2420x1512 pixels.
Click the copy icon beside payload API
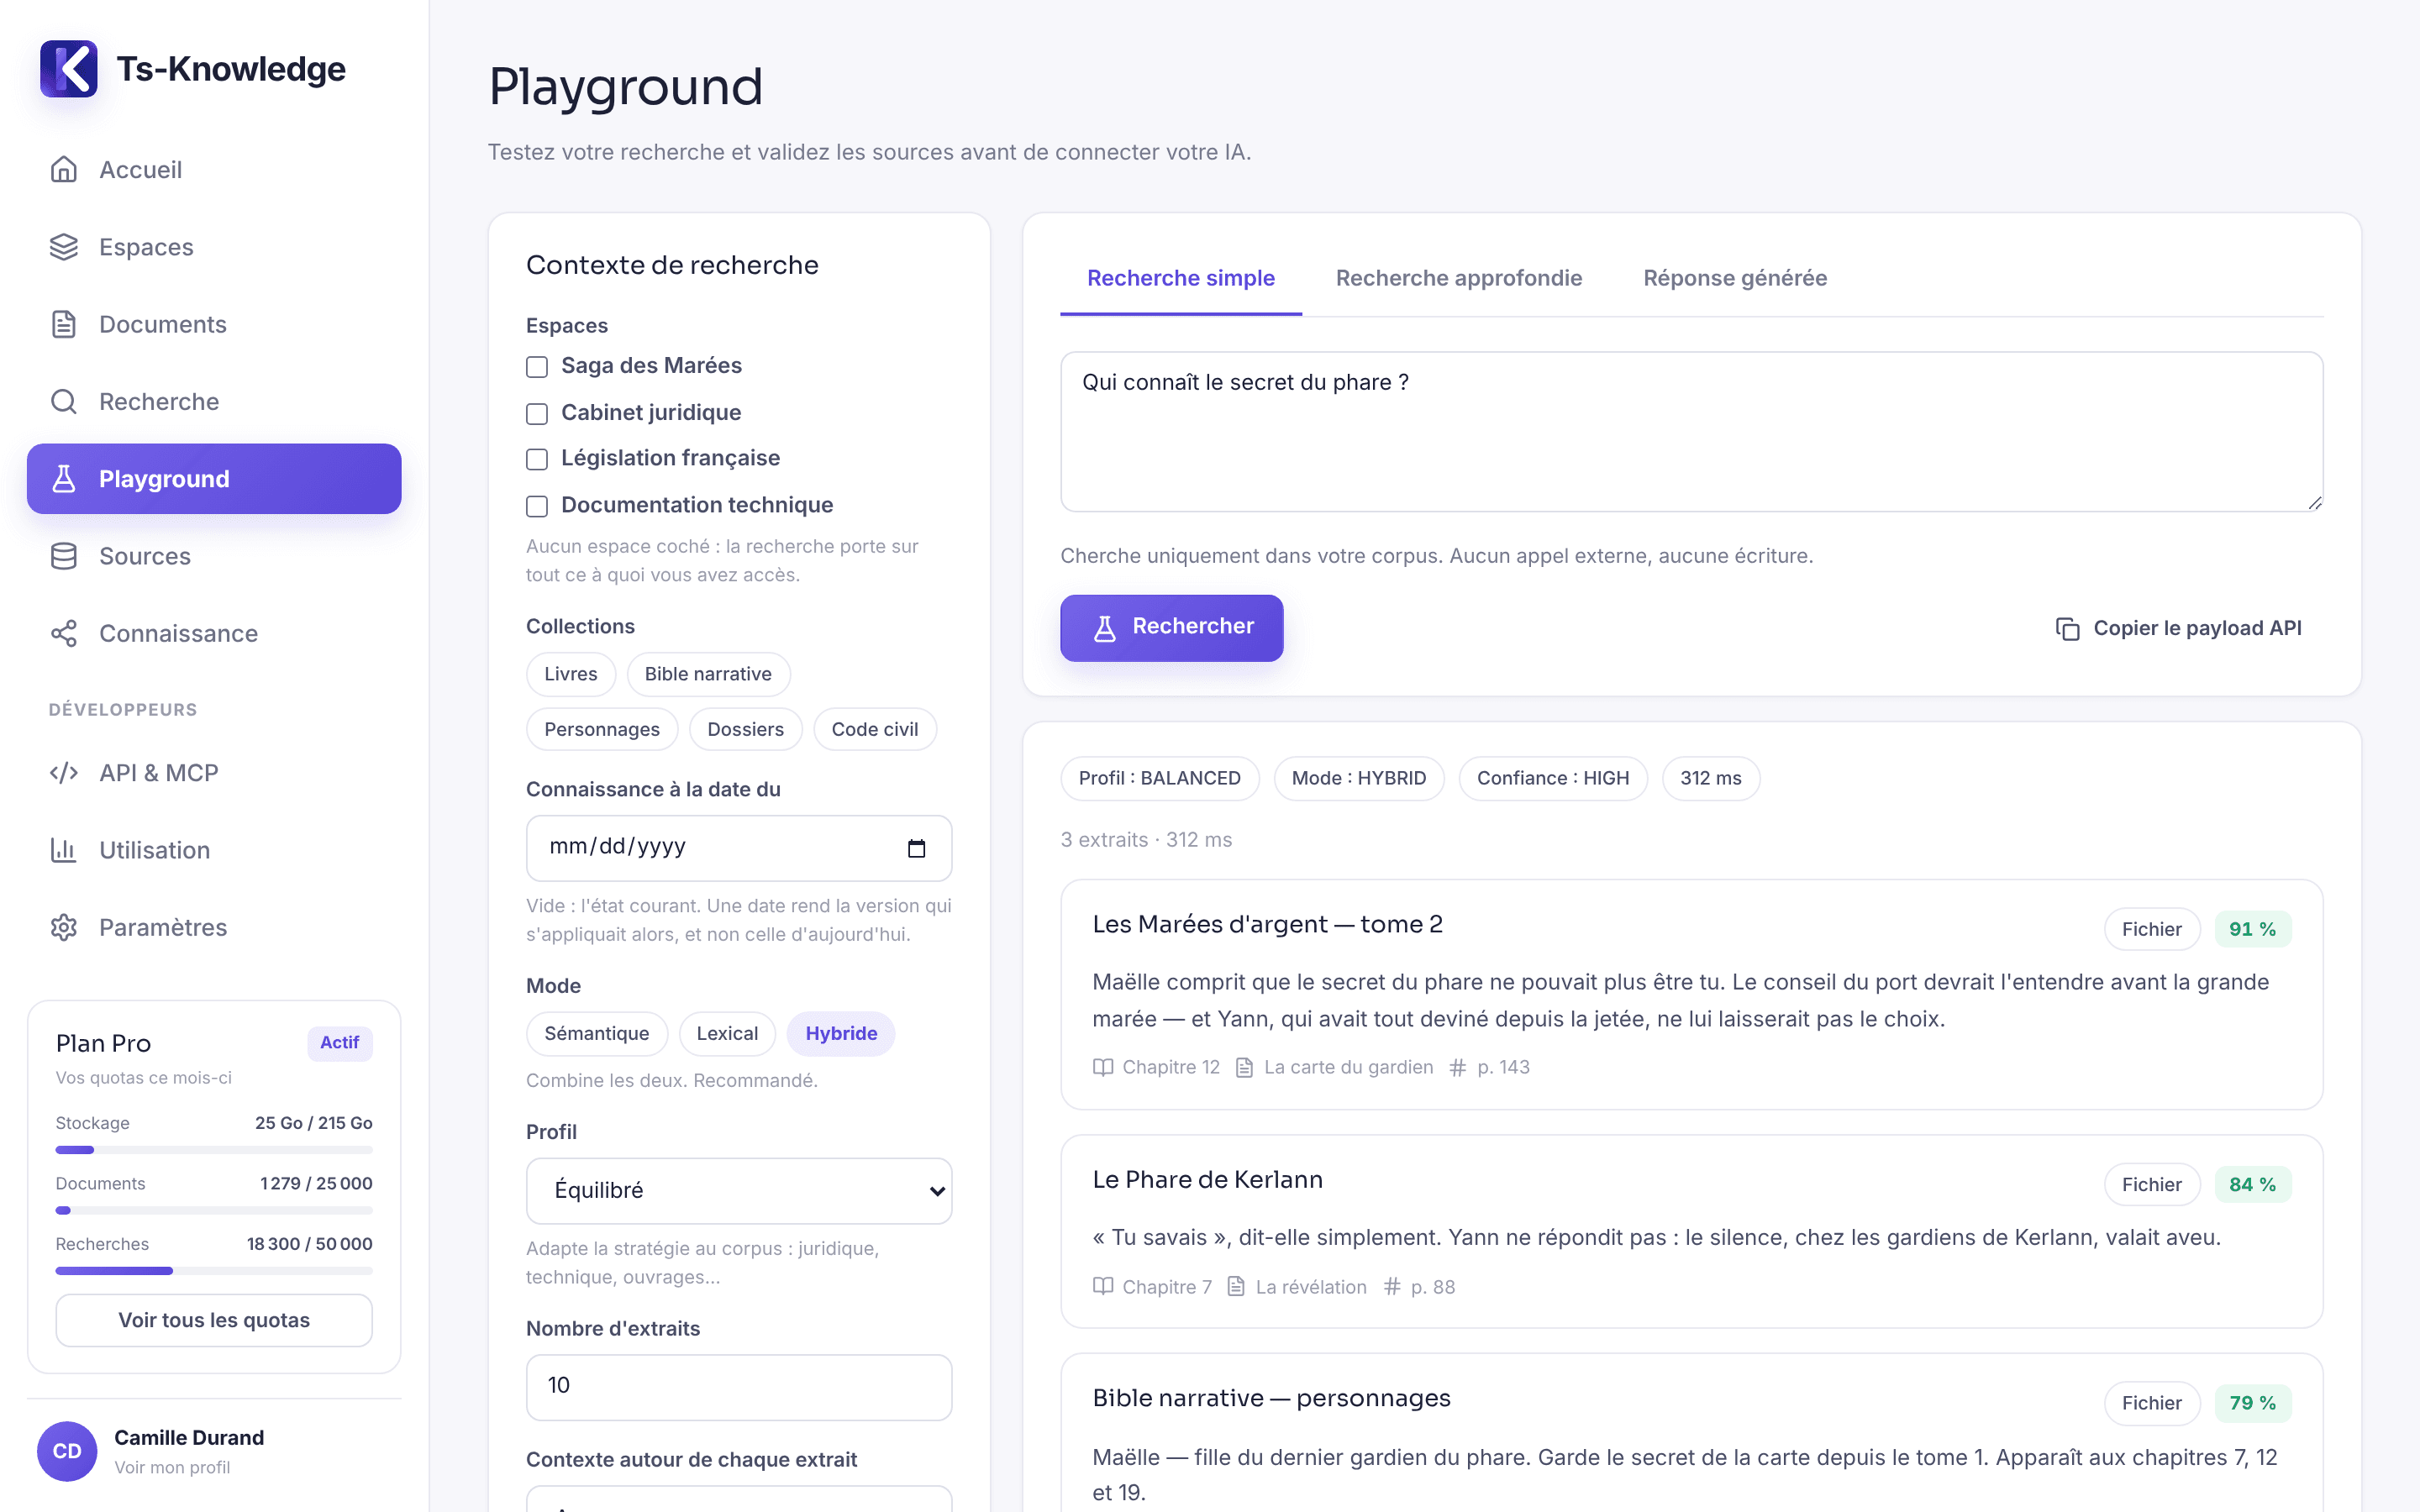(2067, 628)
